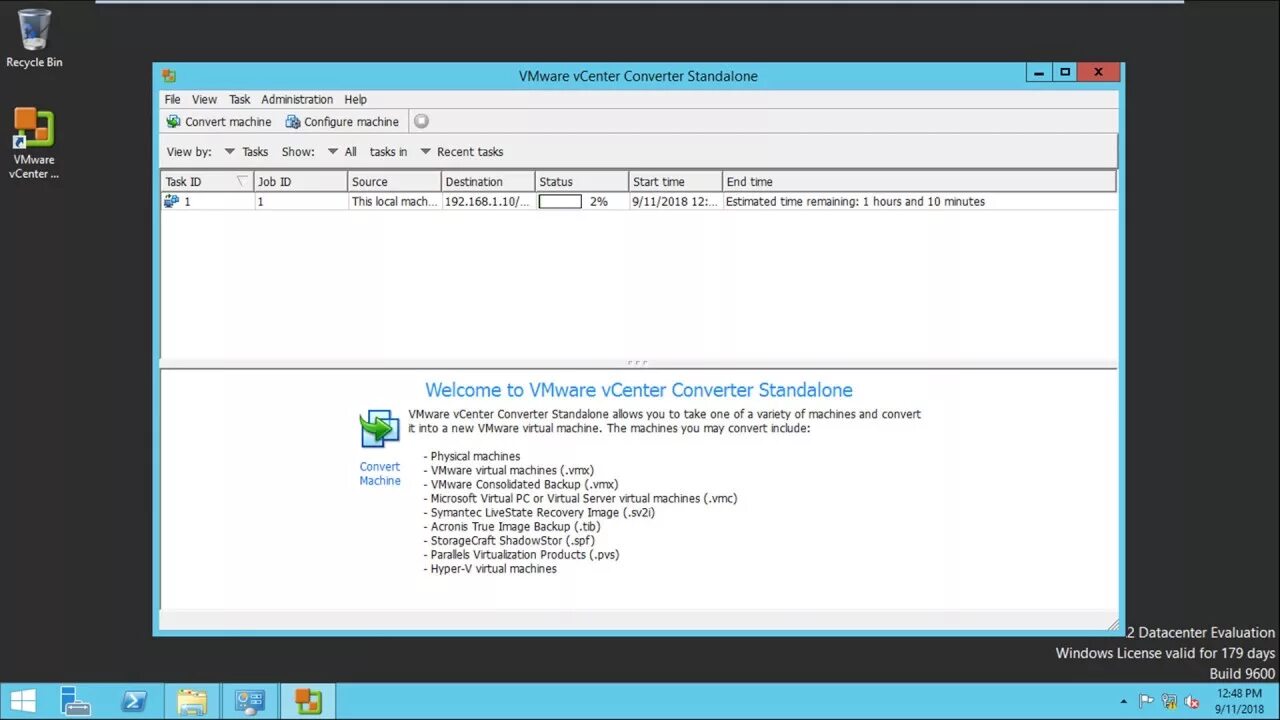
Task: Open Server Manager from the taskbar
Action: [75, 701]
